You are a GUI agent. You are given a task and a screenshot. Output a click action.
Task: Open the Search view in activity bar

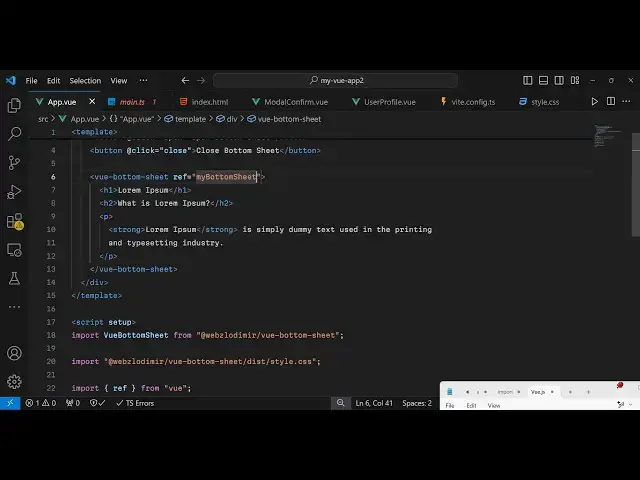click(x=14, y=134)
